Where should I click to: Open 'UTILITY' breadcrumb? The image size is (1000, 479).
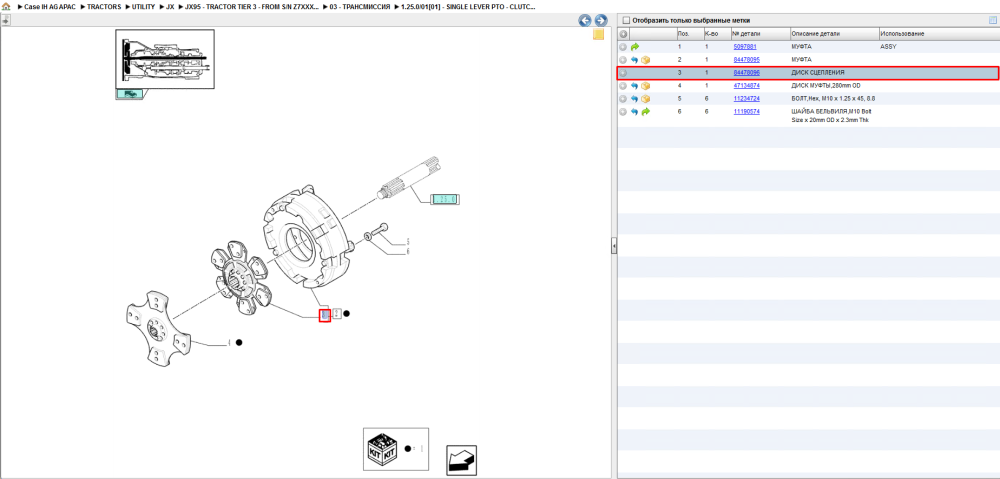click(x=143, y=6)
